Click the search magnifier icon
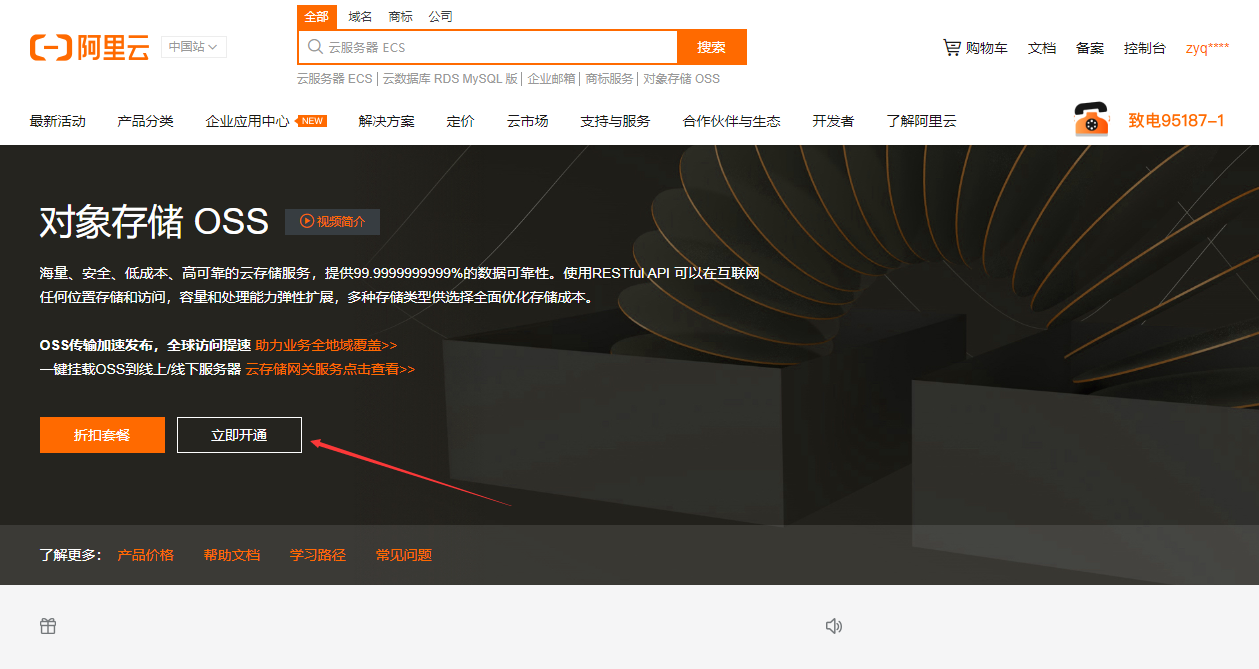This screenshot has width=1259, height=669. tap(315, 47)
